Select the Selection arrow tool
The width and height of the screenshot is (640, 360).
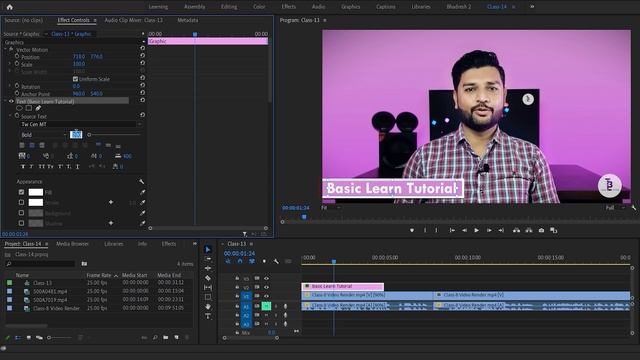208,249
